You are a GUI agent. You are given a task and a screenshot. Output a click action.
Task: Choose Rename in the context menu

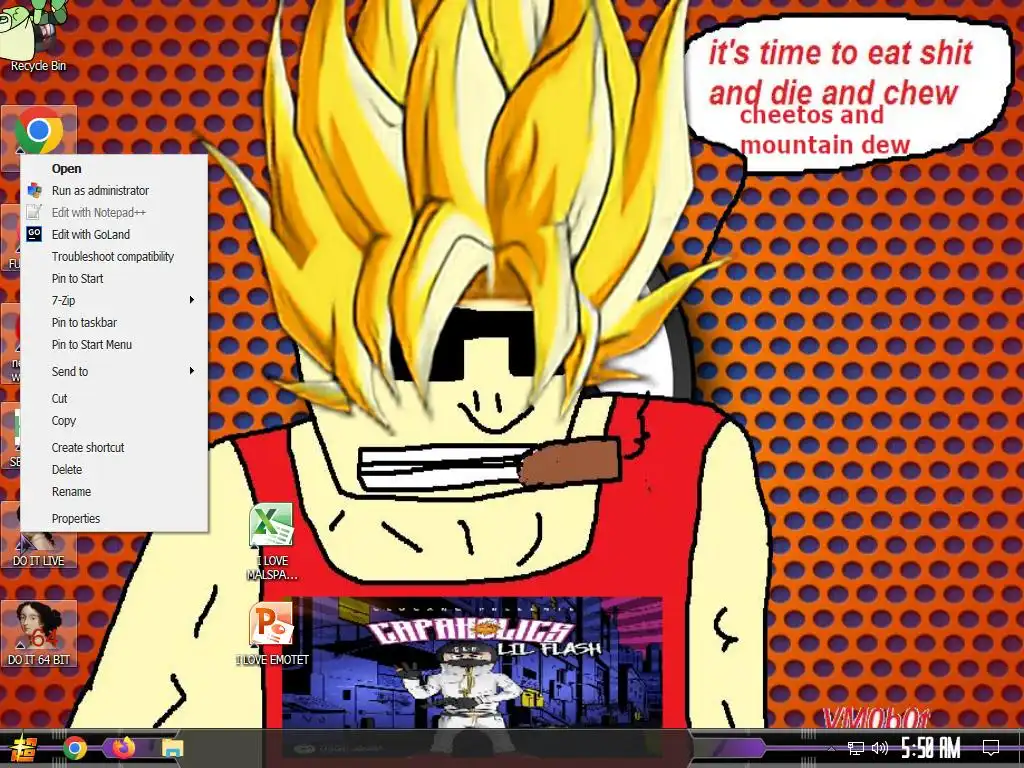point(114,492)
